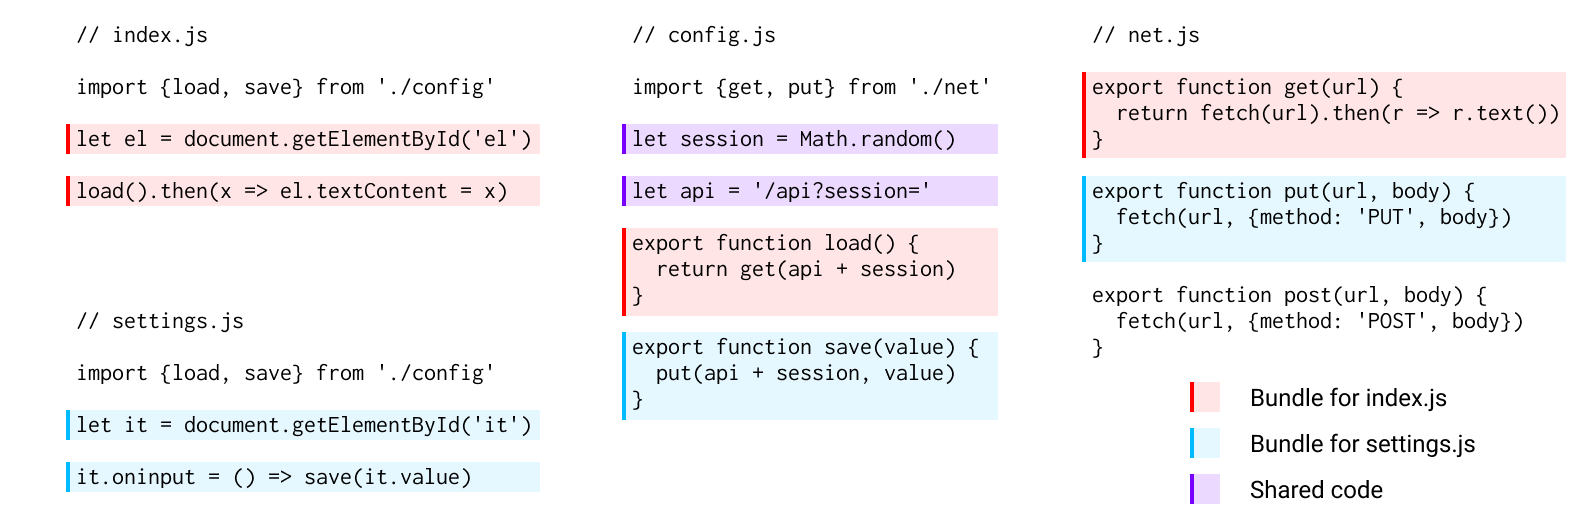Click the '// config.js' file heading
Viewport: 1586px width, 522px height.
point(704,35)
